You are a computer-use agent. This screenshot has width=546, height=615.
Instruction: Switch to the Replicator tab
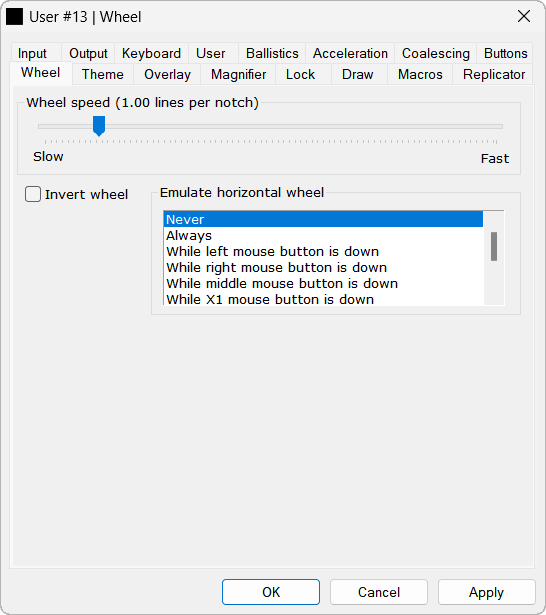coord(493,74)
